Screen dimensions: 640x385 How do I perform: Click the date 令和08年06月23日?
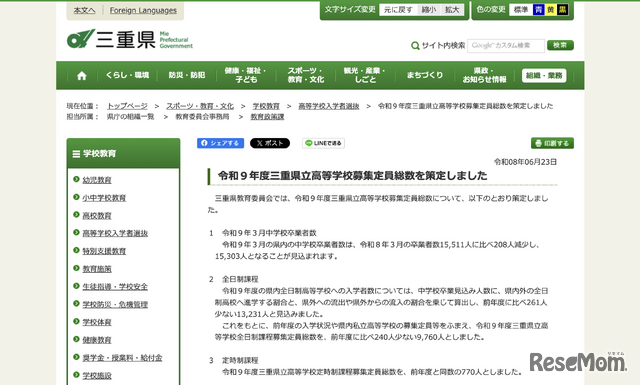(525, 162)
